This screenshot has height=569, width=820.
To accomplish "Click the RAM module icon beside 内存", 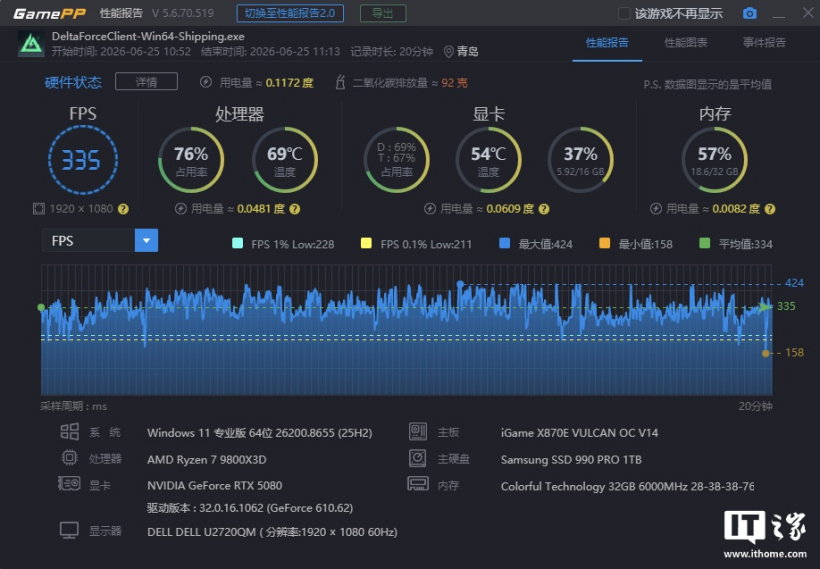I will 418,484.
